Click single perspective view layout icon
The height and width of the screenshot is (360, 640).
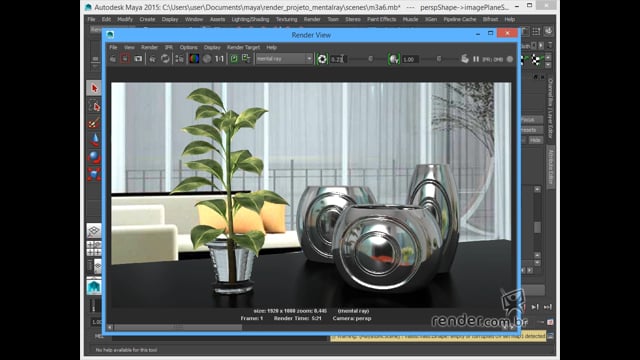(94, 231)
